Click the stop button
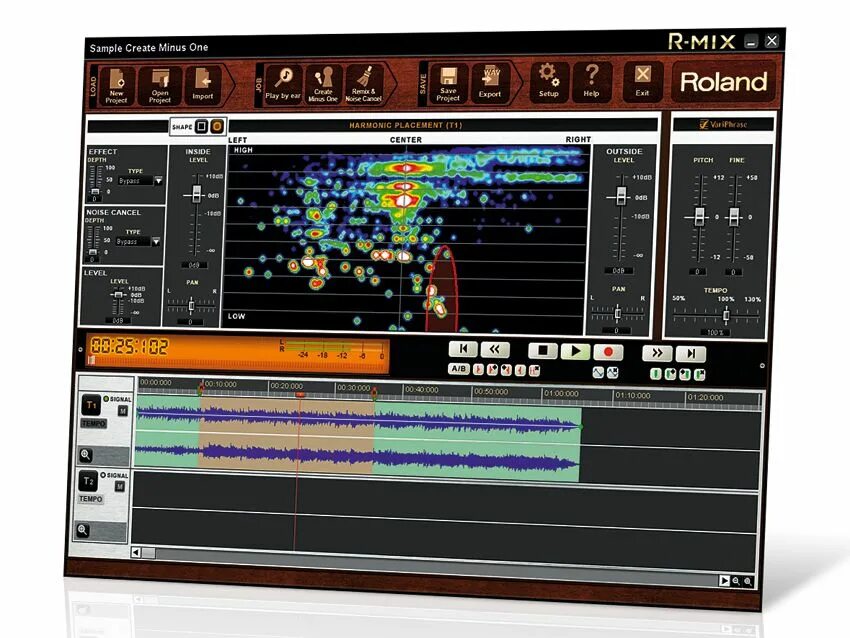The image size is (850, 638). (x=543, y=351)
